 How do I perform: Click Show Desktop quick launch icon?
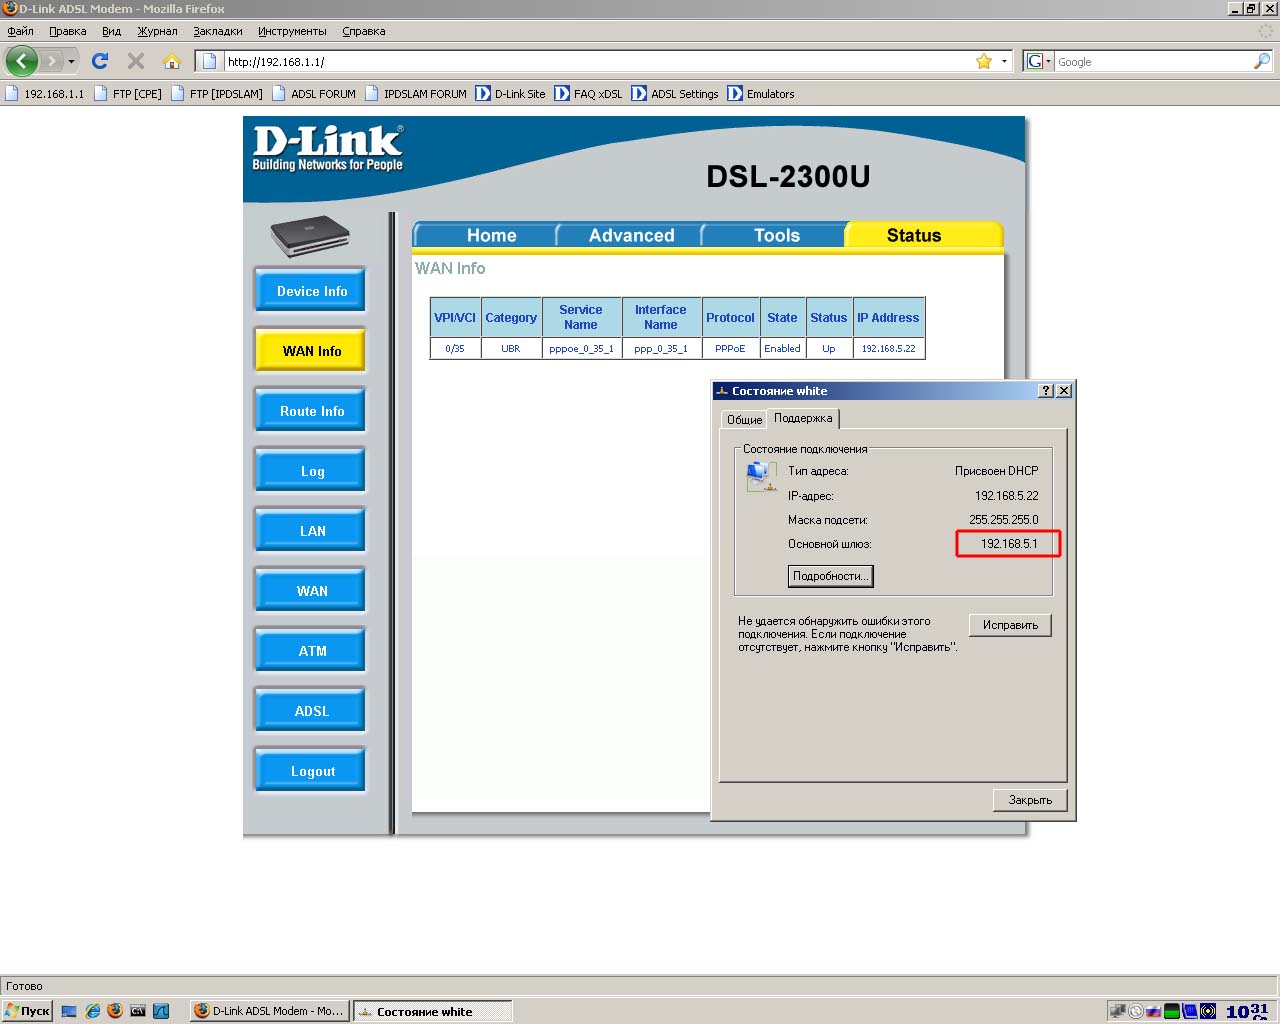69,1011
